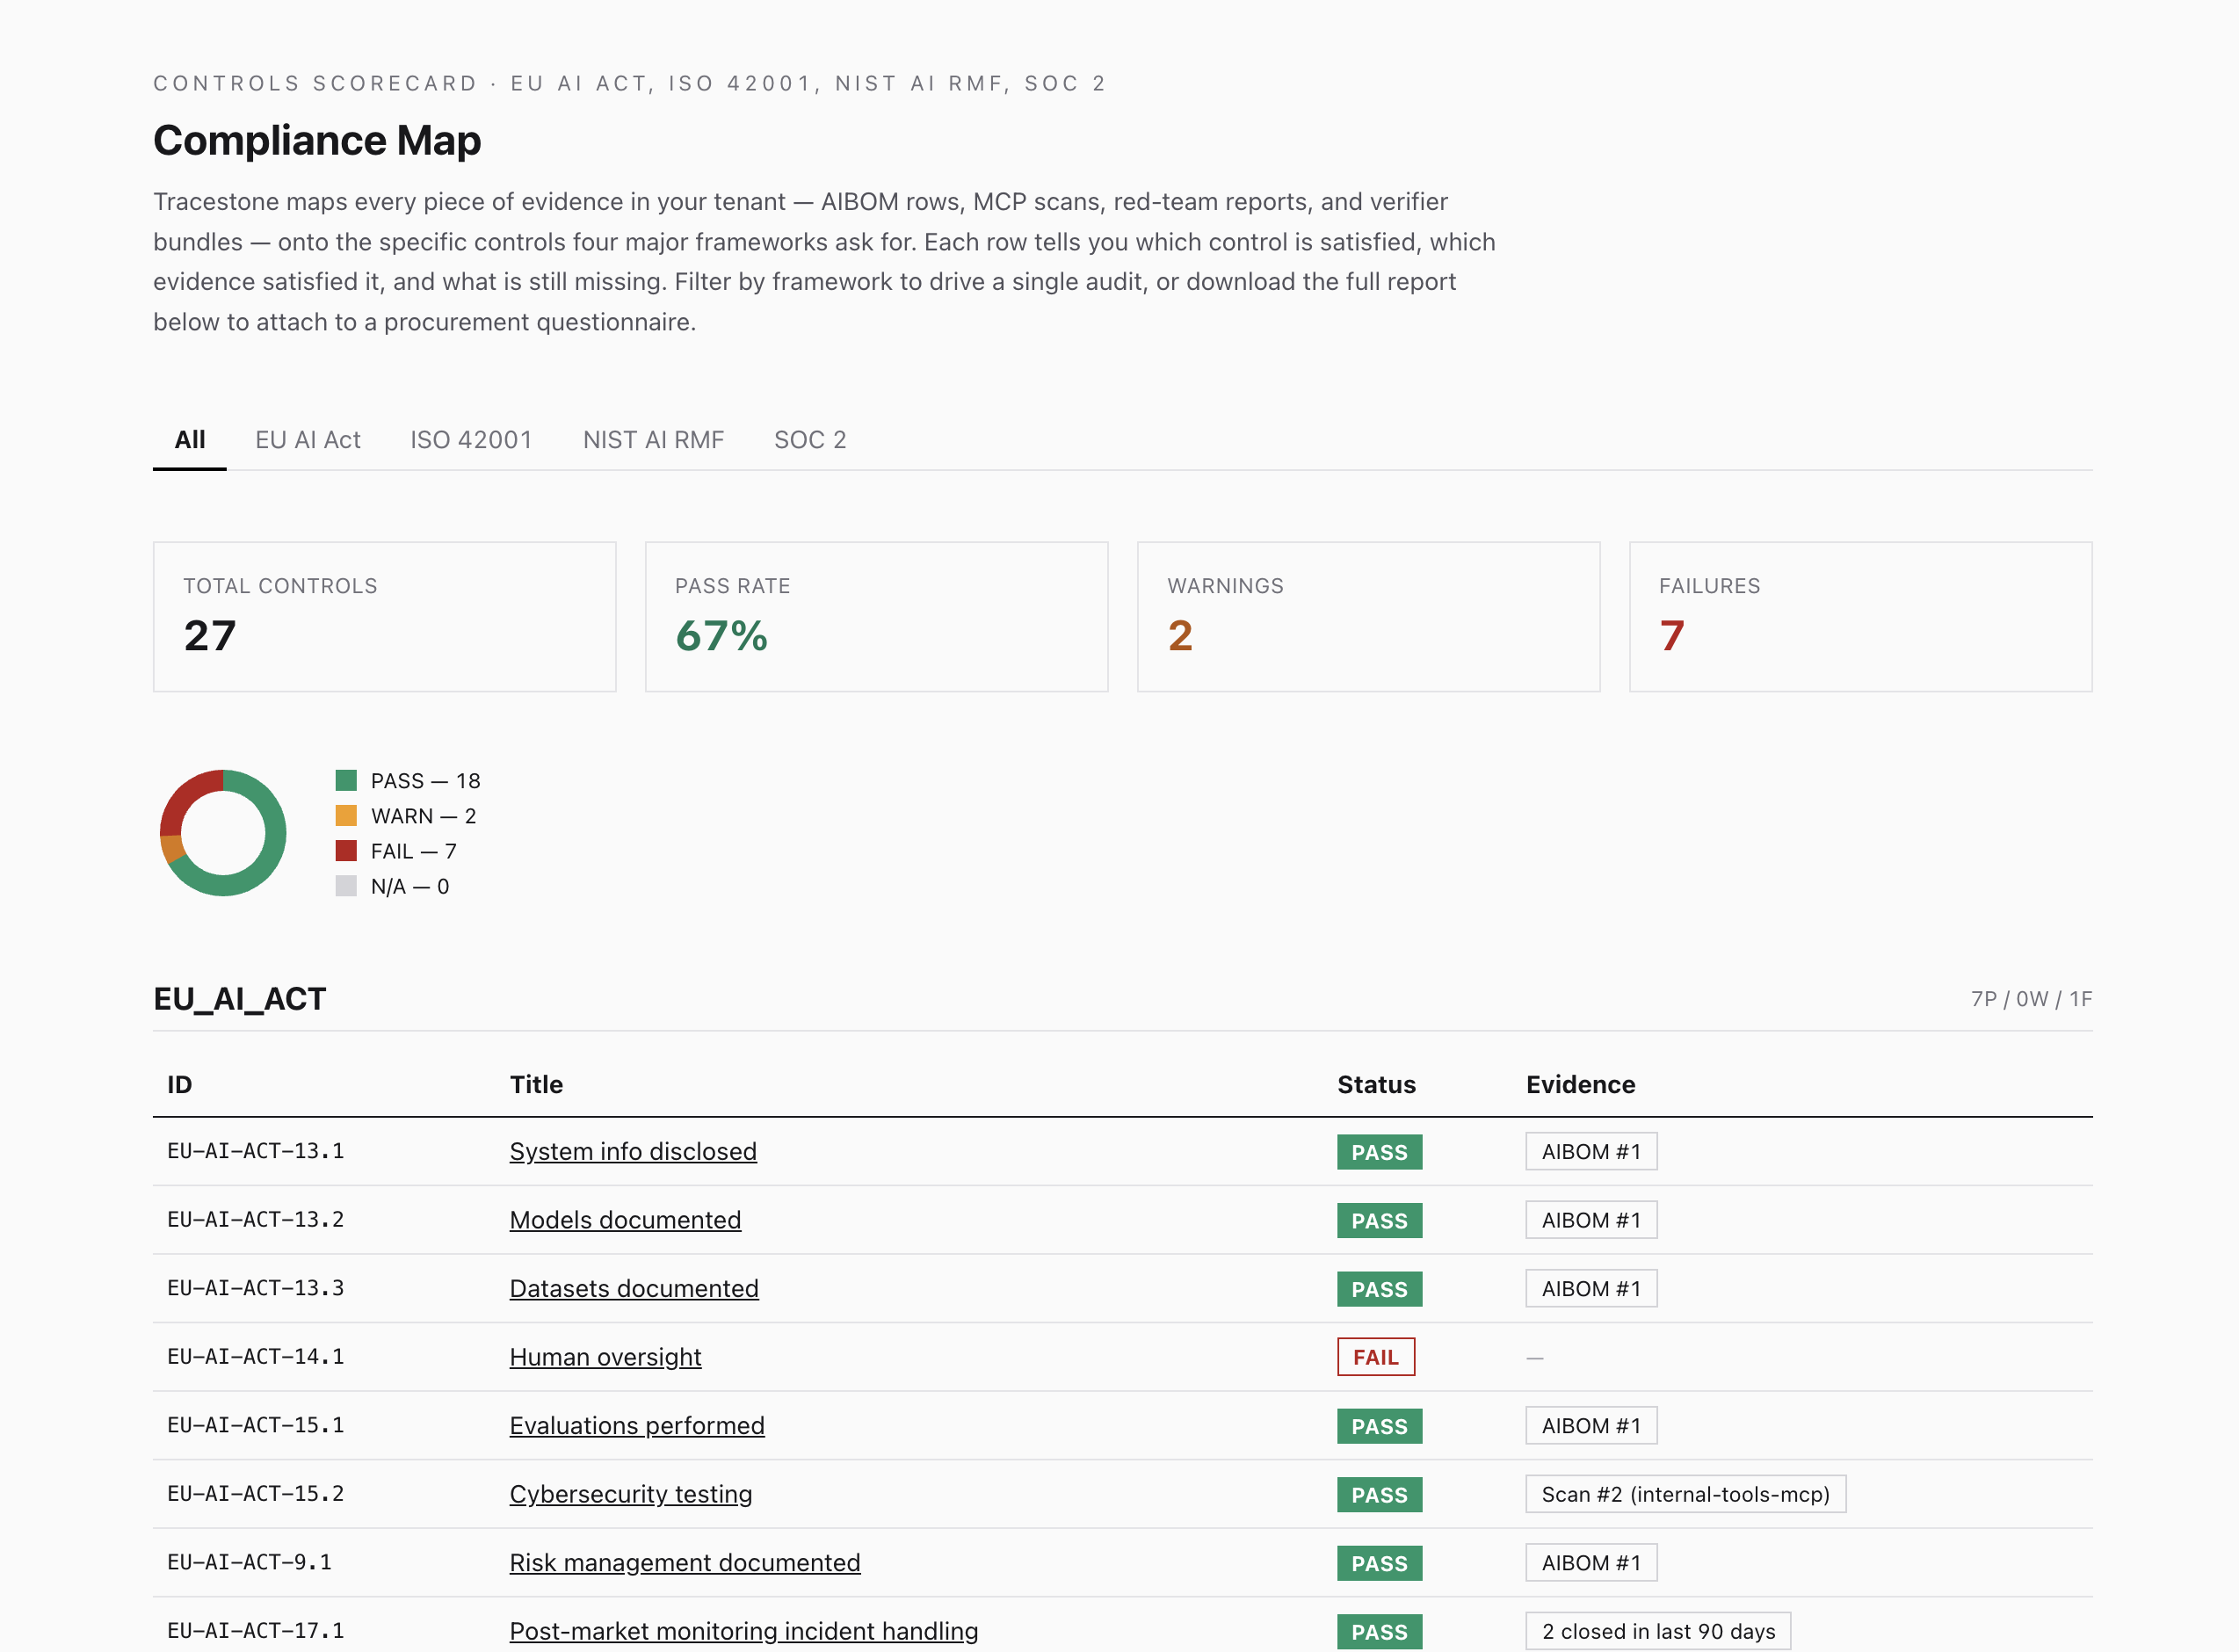
Task: Click the ID column header
Action: pos(179,1085)
